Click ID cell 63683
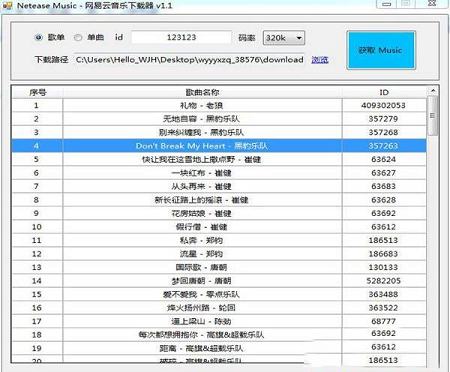 [x=384, y=186]
